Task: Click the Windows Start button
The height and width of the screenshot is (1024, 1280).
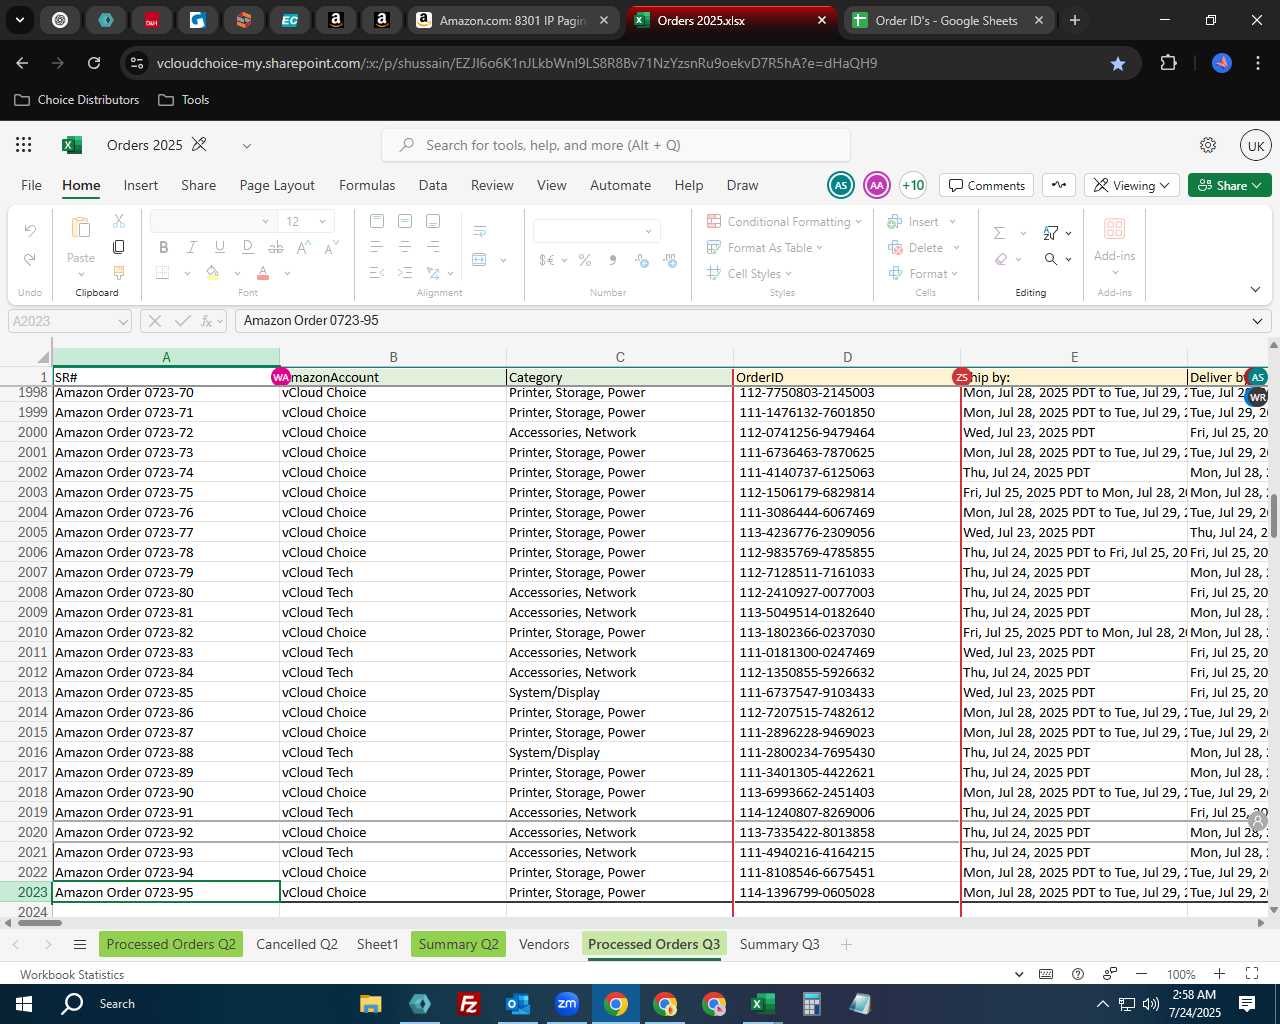Action: coord(24,1004)
